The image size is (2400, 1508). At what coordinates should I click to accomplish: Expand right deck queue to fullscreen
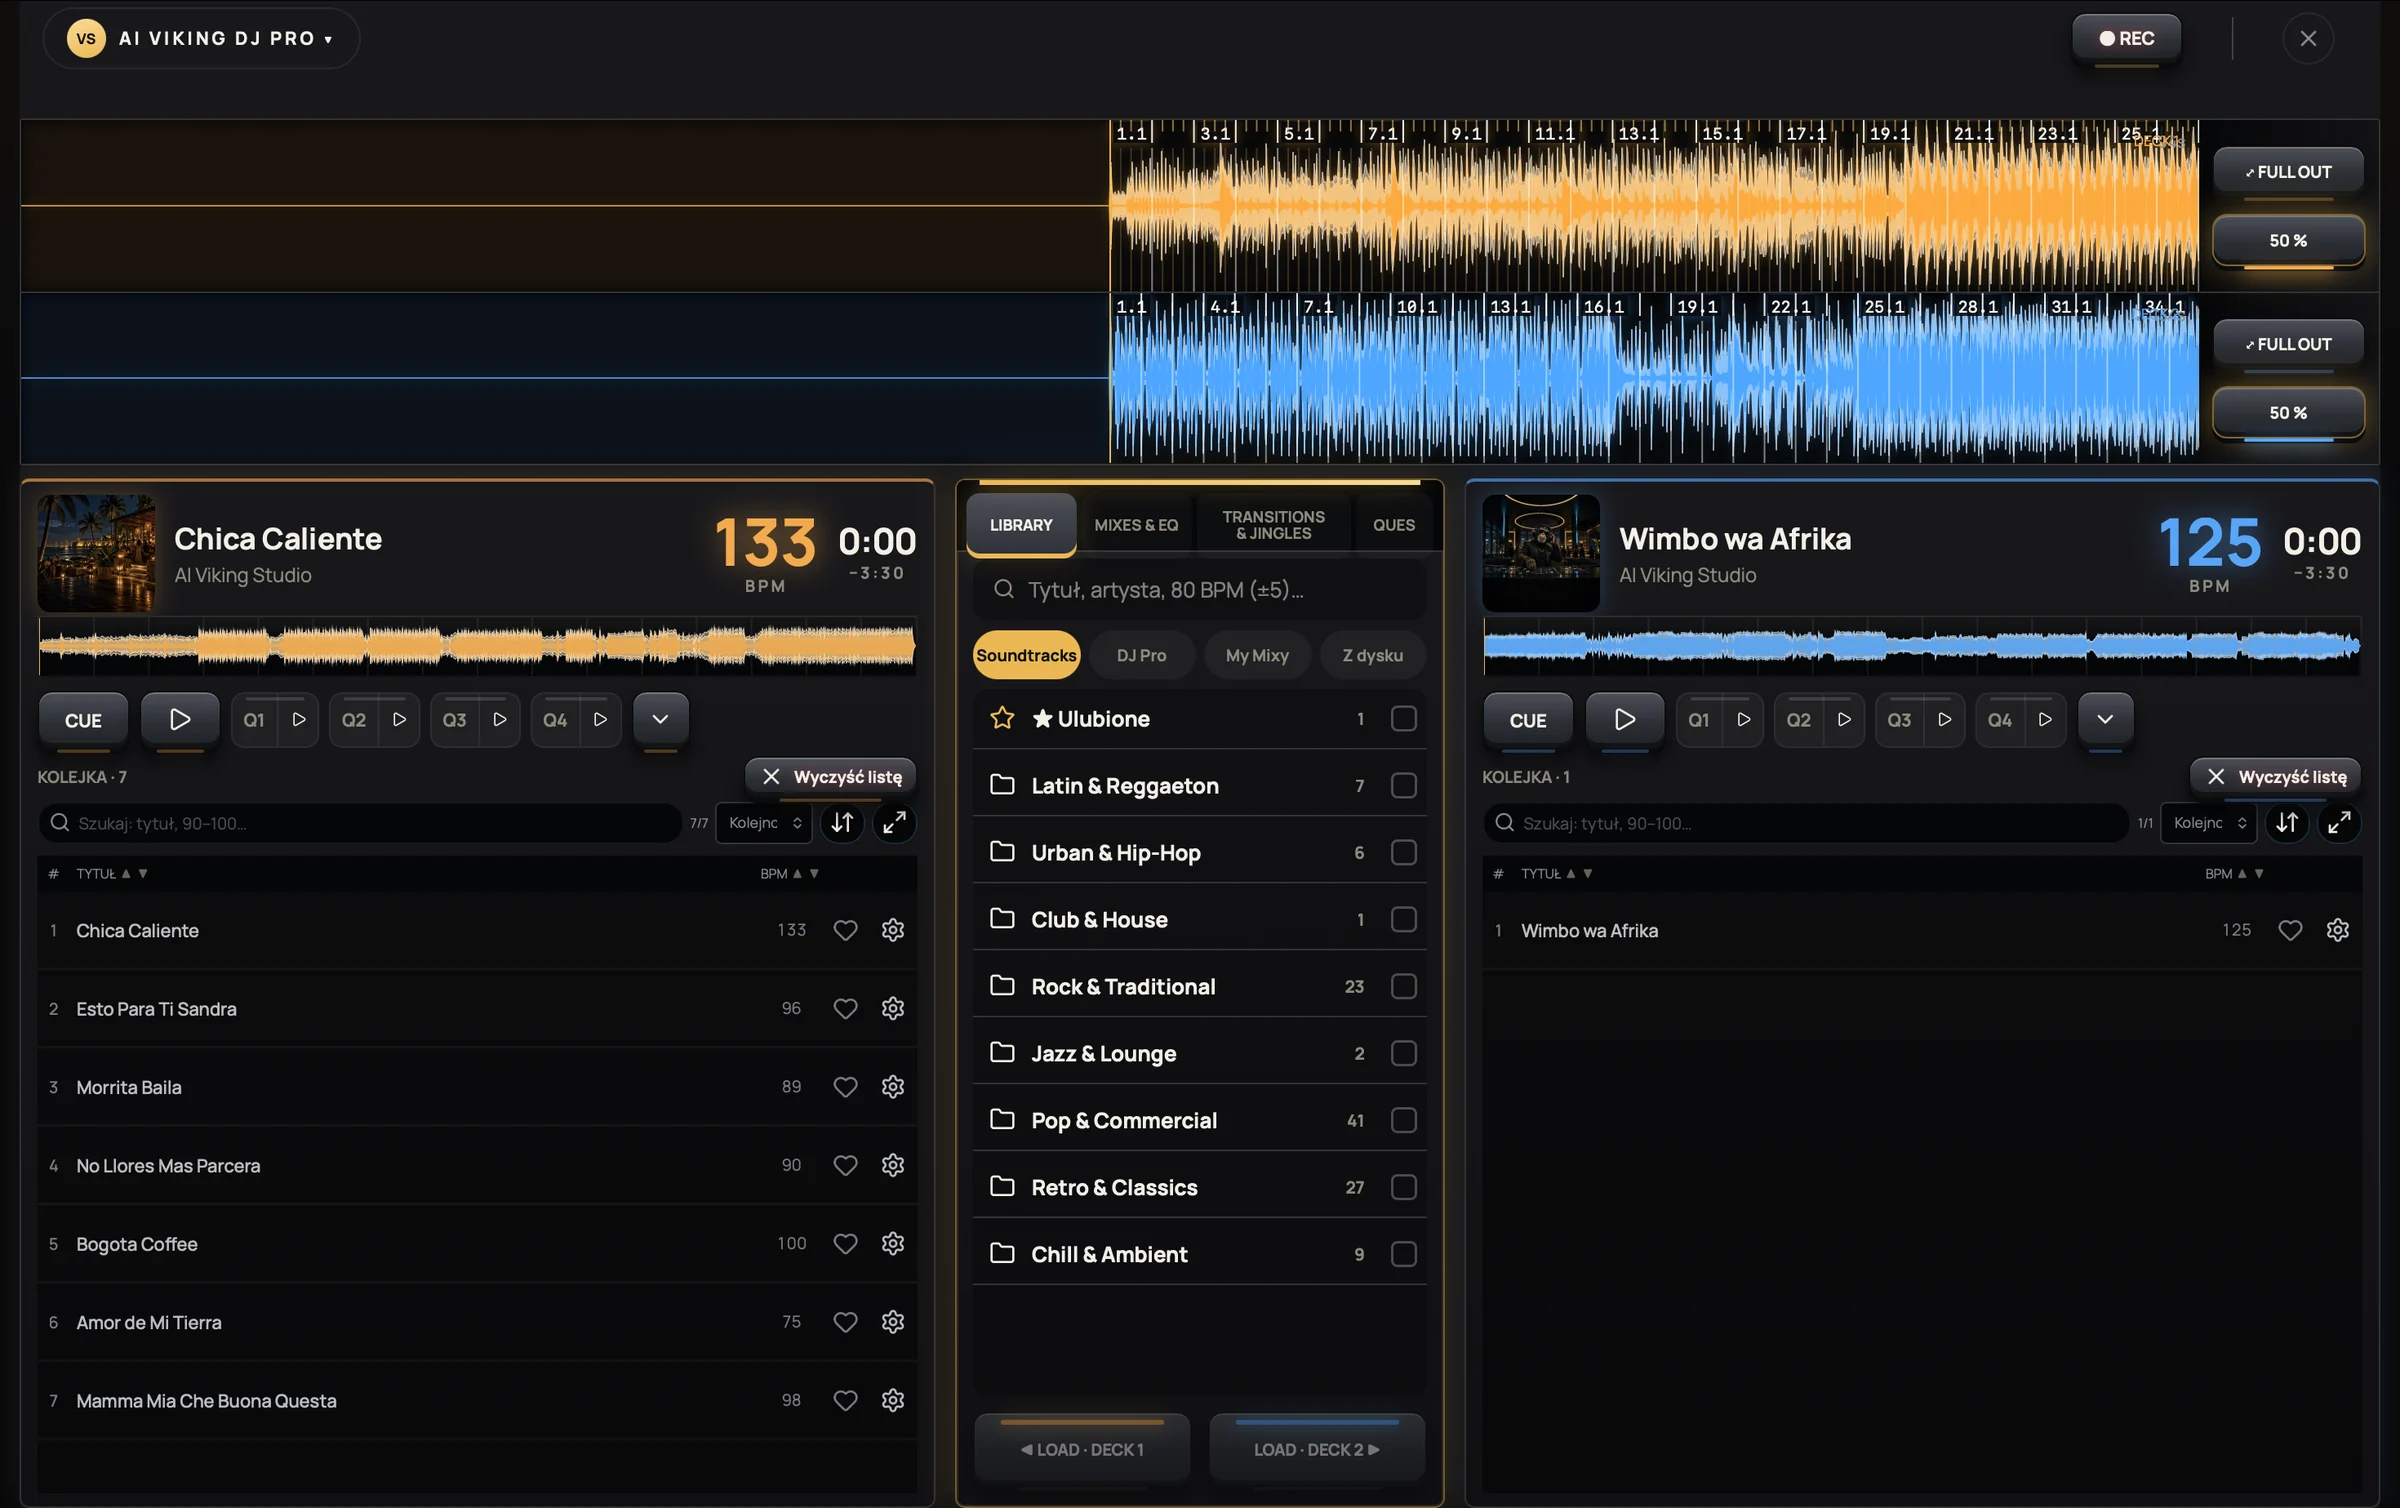point(2339,822)
